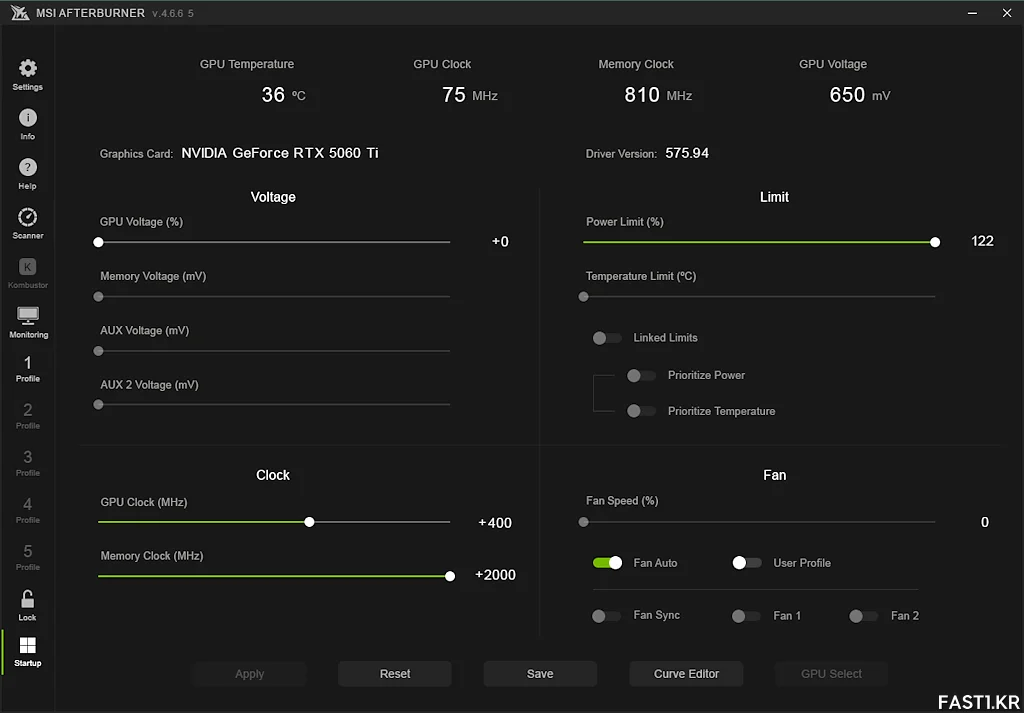
Task: Click the Clock section heading
Action: [x=273, y=475]
